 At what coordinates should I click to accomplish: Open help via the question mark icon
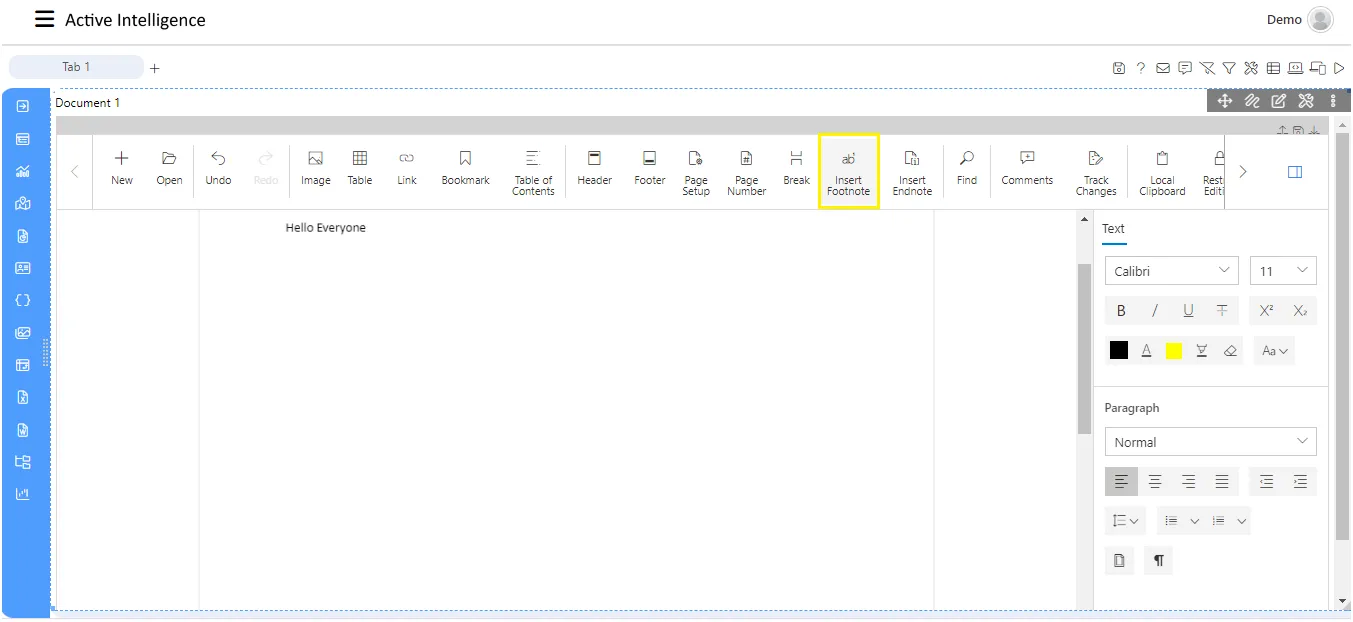pyautogui.click(x=1141, y=68)
